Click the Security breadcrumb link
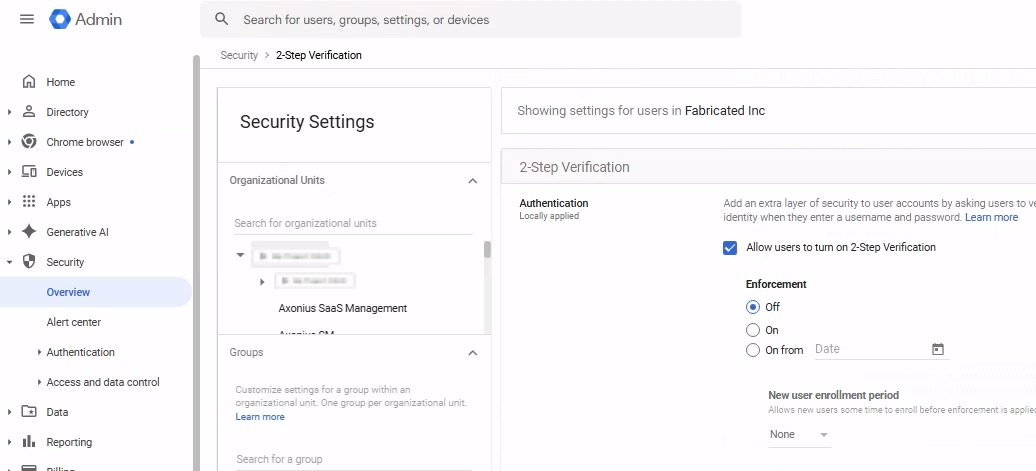The height and width of the screenshot is (471, 1036). click(239, 55)
